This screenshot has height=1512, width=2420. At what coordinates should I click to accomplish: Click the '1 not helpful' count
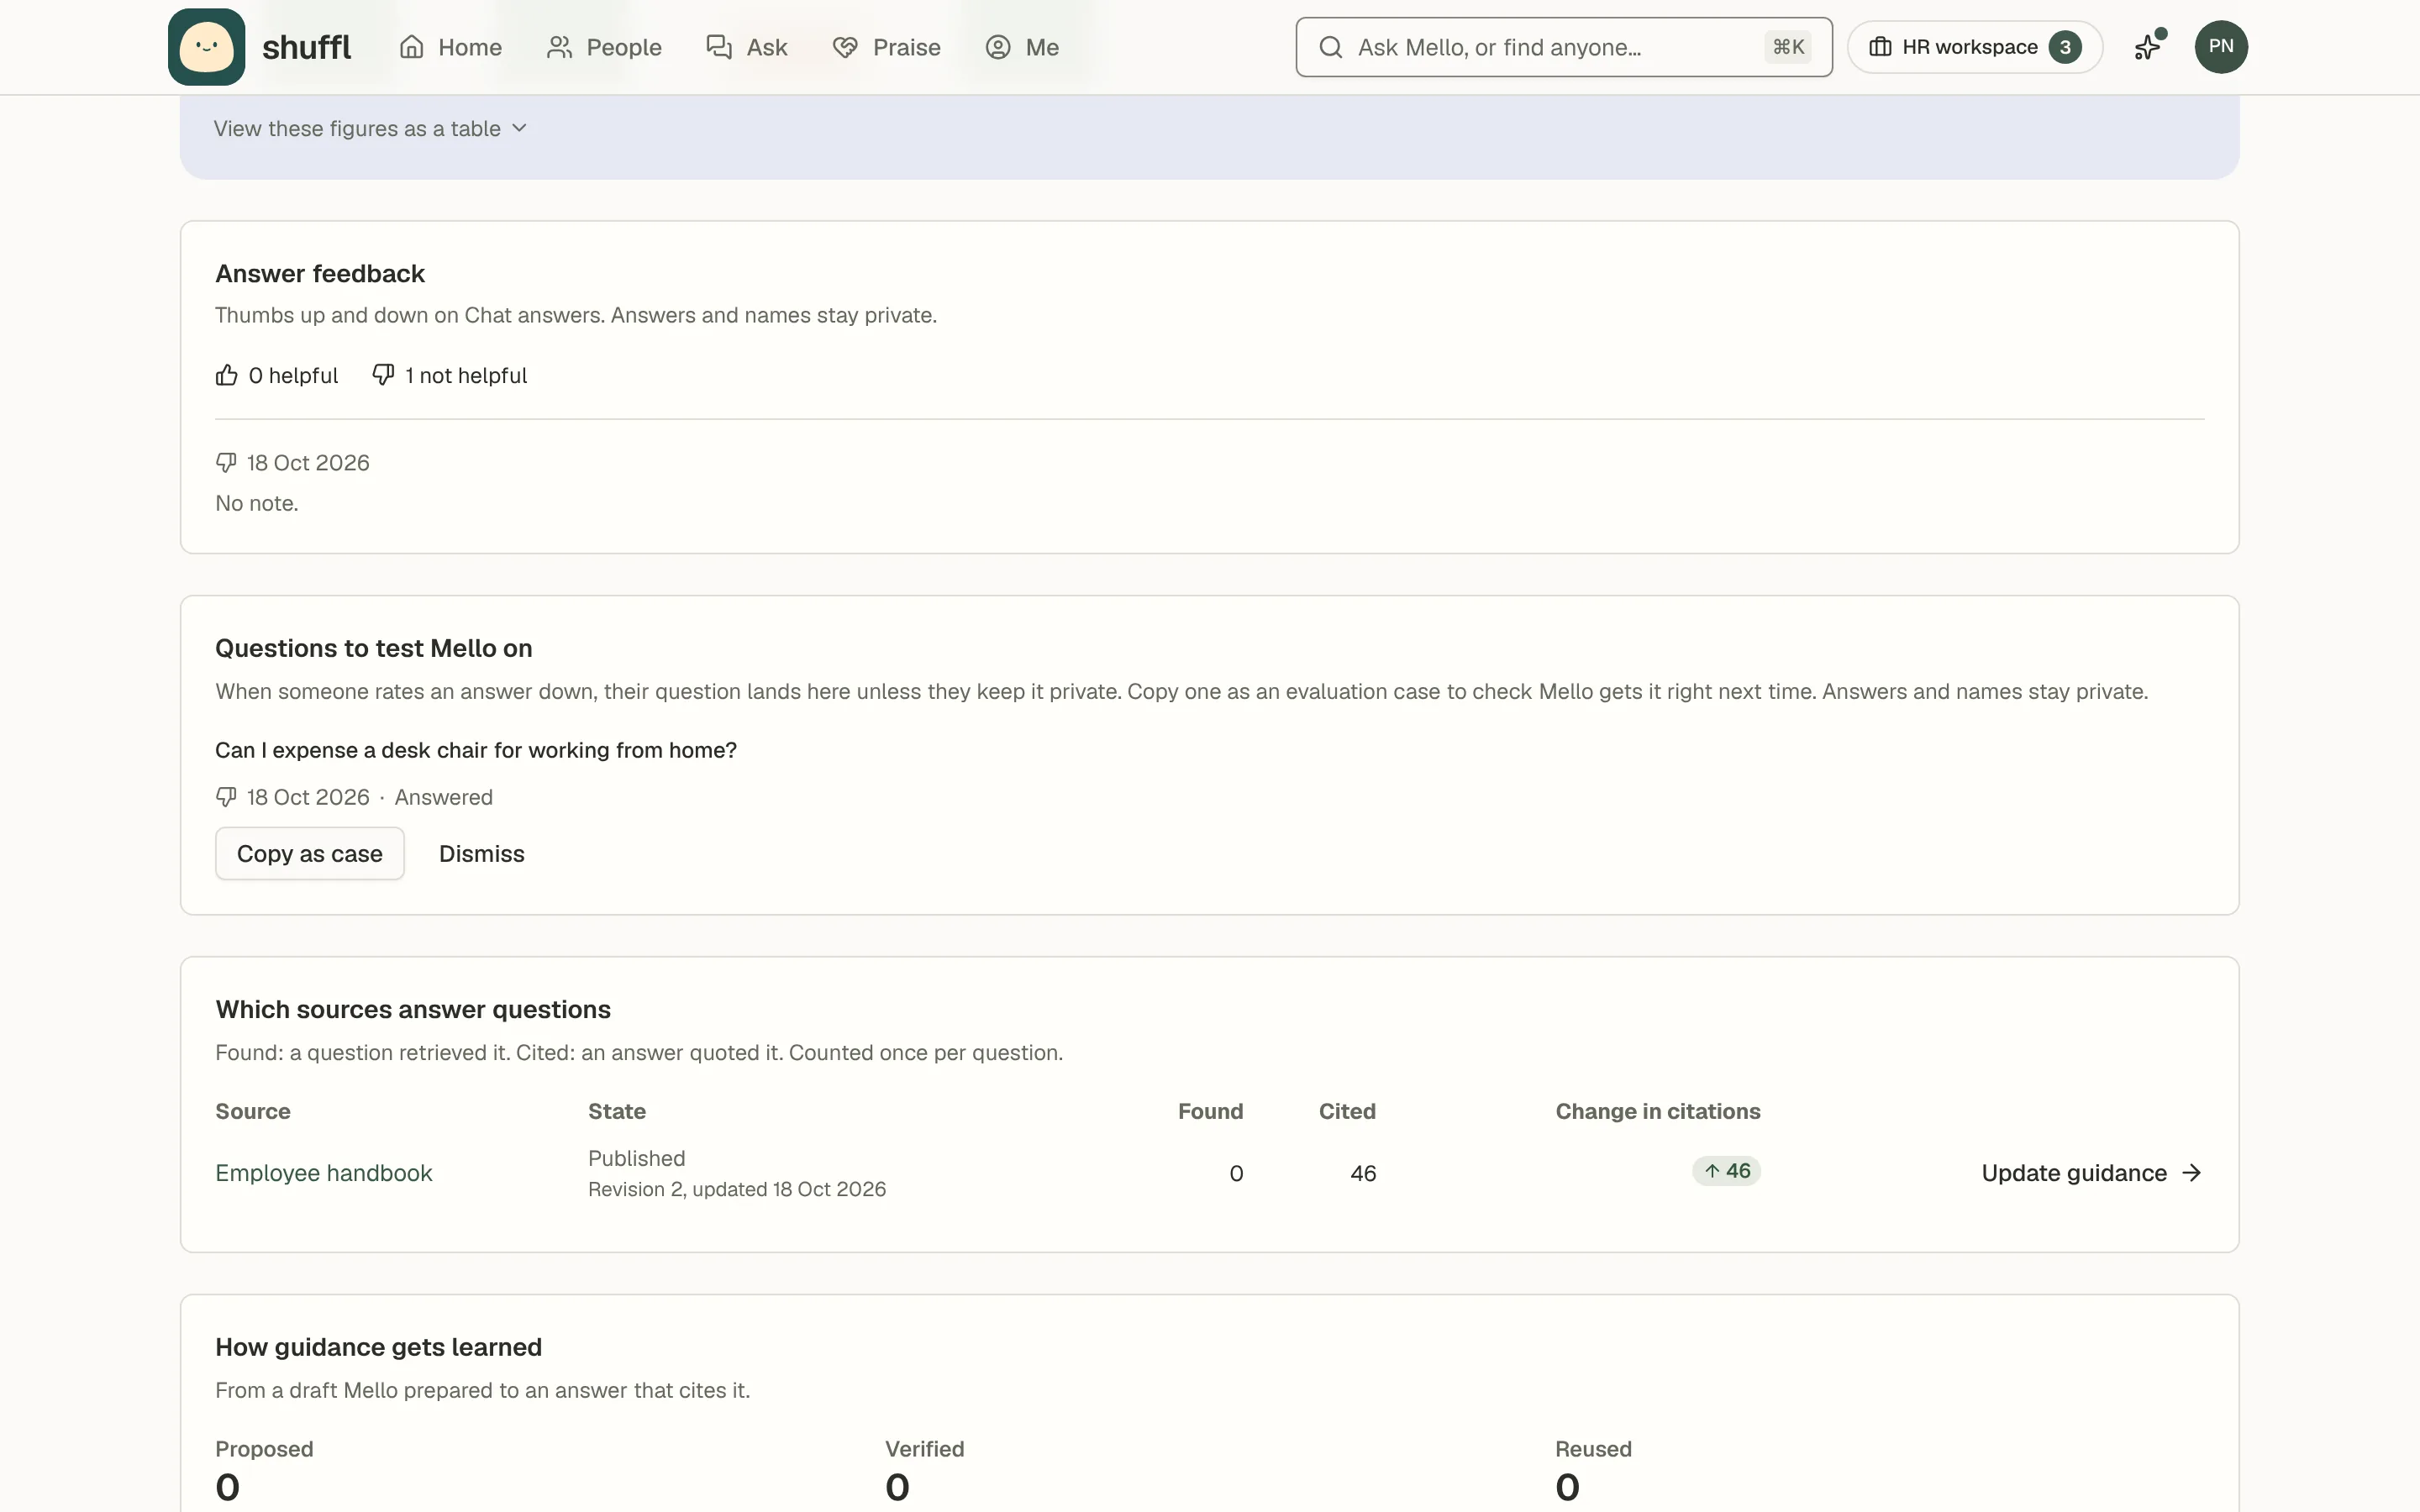click(x=466, y=375)
